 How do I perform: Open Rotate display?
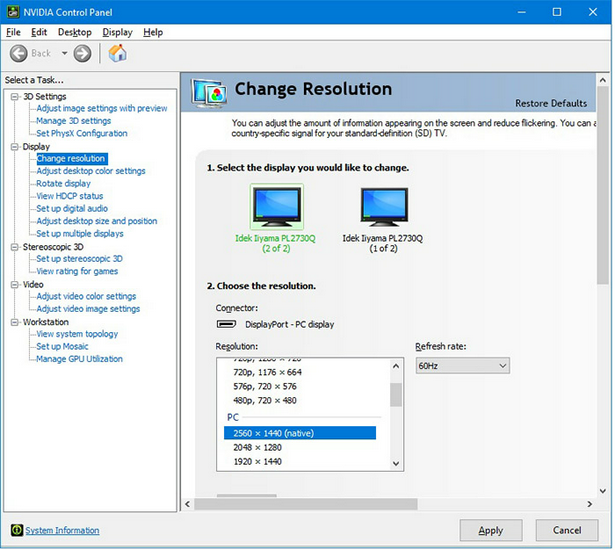(63, 184)
